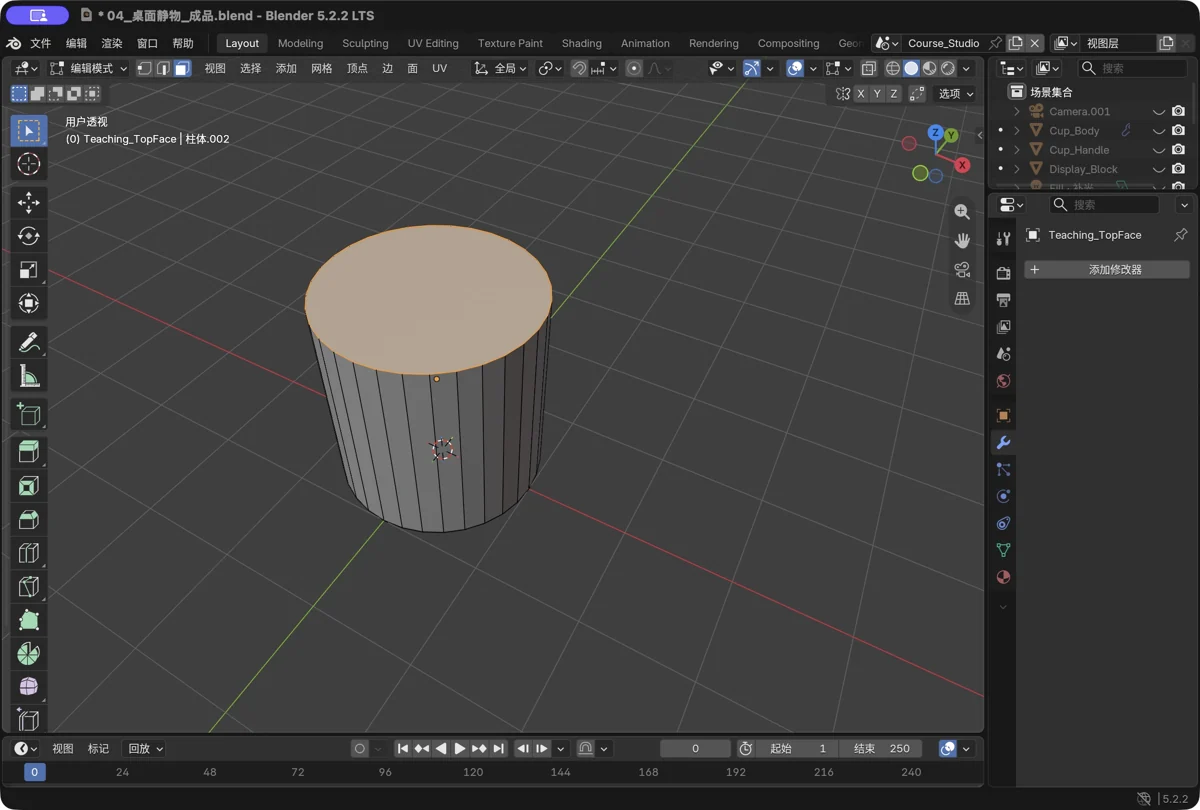Screen dimensions: 1200x810
Task: Enable edge select mode
Action: coord(163,68)
